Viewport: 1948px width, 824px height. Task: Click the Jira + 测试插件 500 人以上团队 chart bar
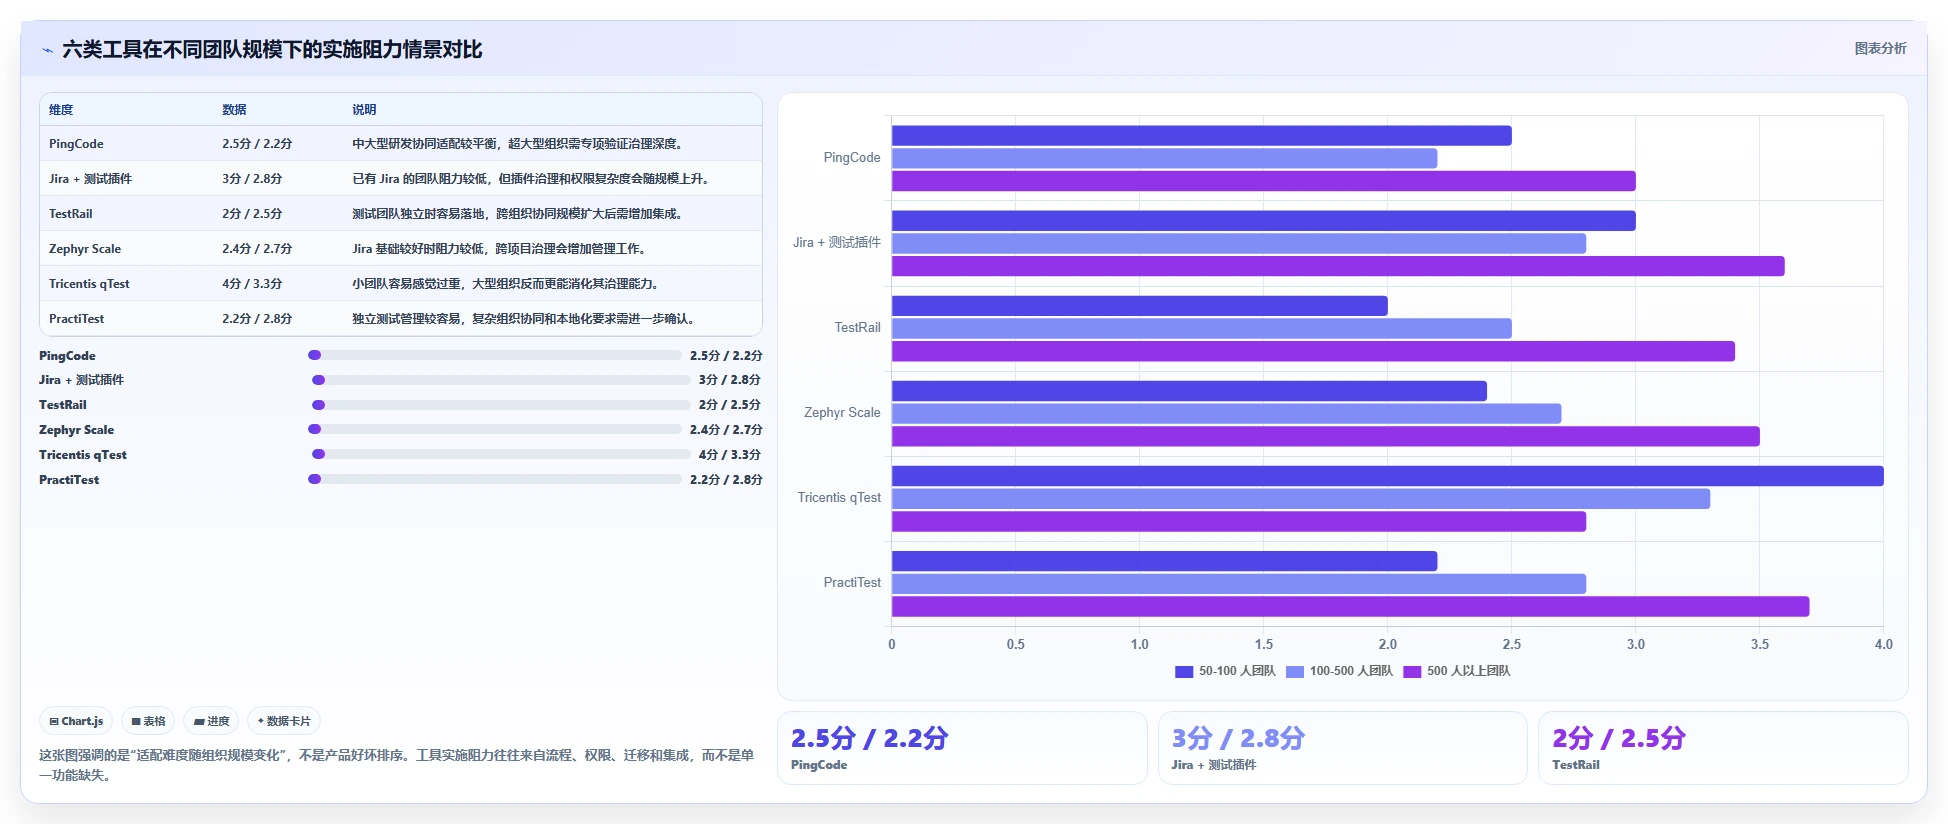(1338, 266)
